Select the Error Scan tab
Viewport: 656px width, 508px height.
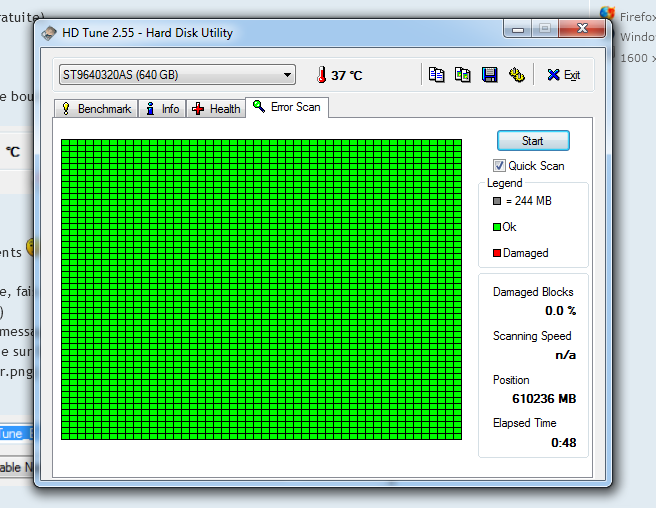pos(287,107)
